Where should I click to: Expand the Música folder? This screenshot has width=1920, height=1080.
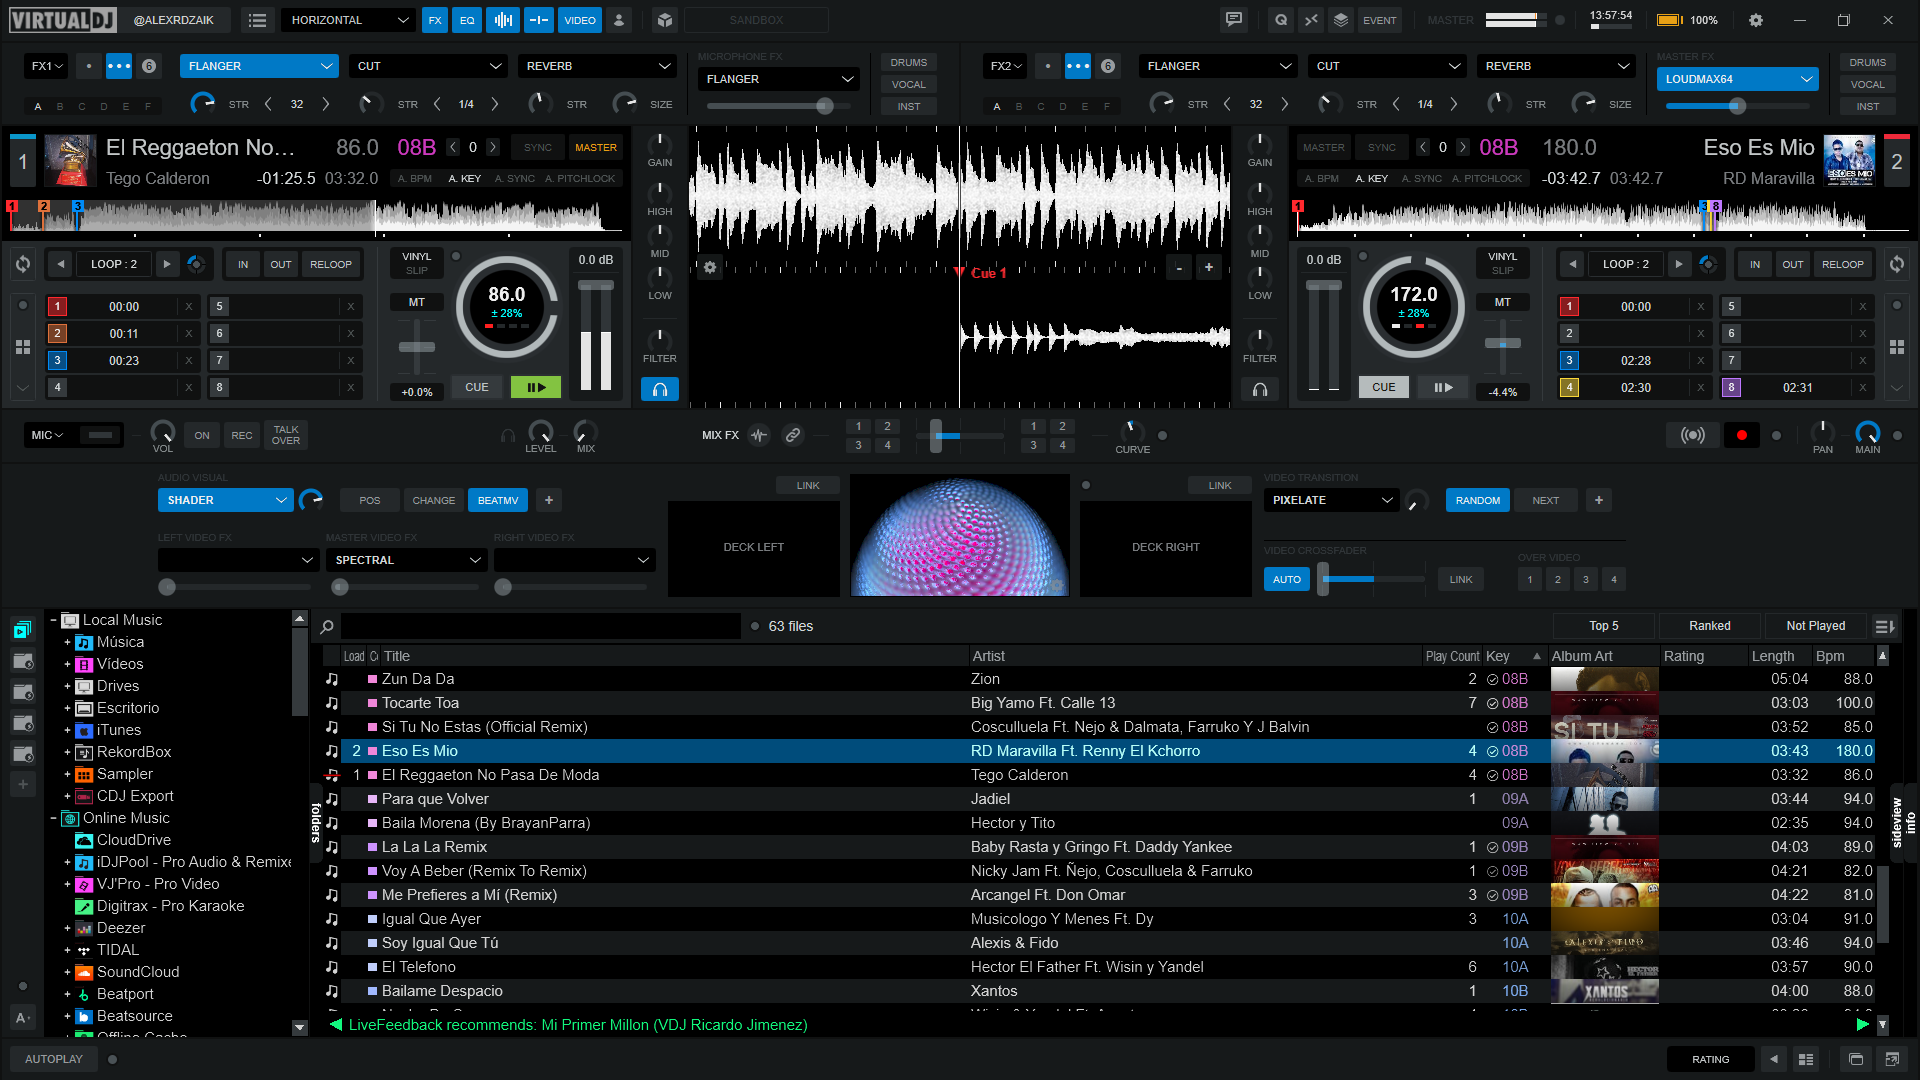(67, 643)
